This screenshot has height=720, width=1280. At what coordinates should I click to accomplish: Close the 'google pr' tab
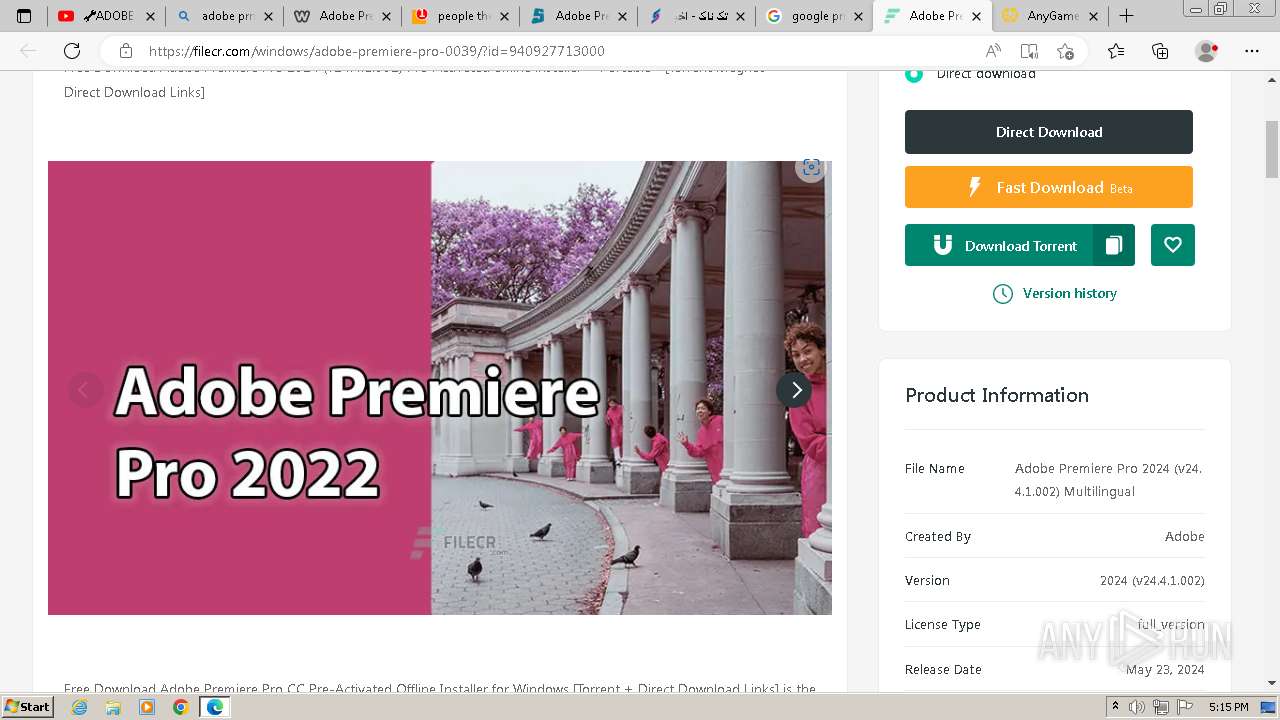[x=858, y=16]
